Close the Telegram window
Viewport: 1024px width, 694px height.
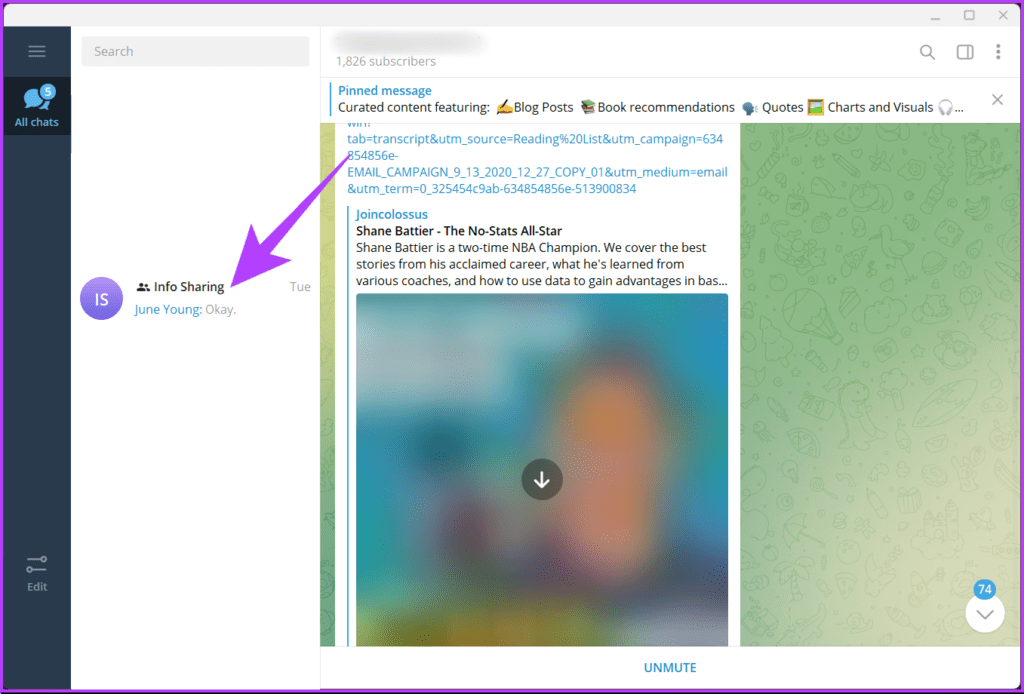point(1003,15)
